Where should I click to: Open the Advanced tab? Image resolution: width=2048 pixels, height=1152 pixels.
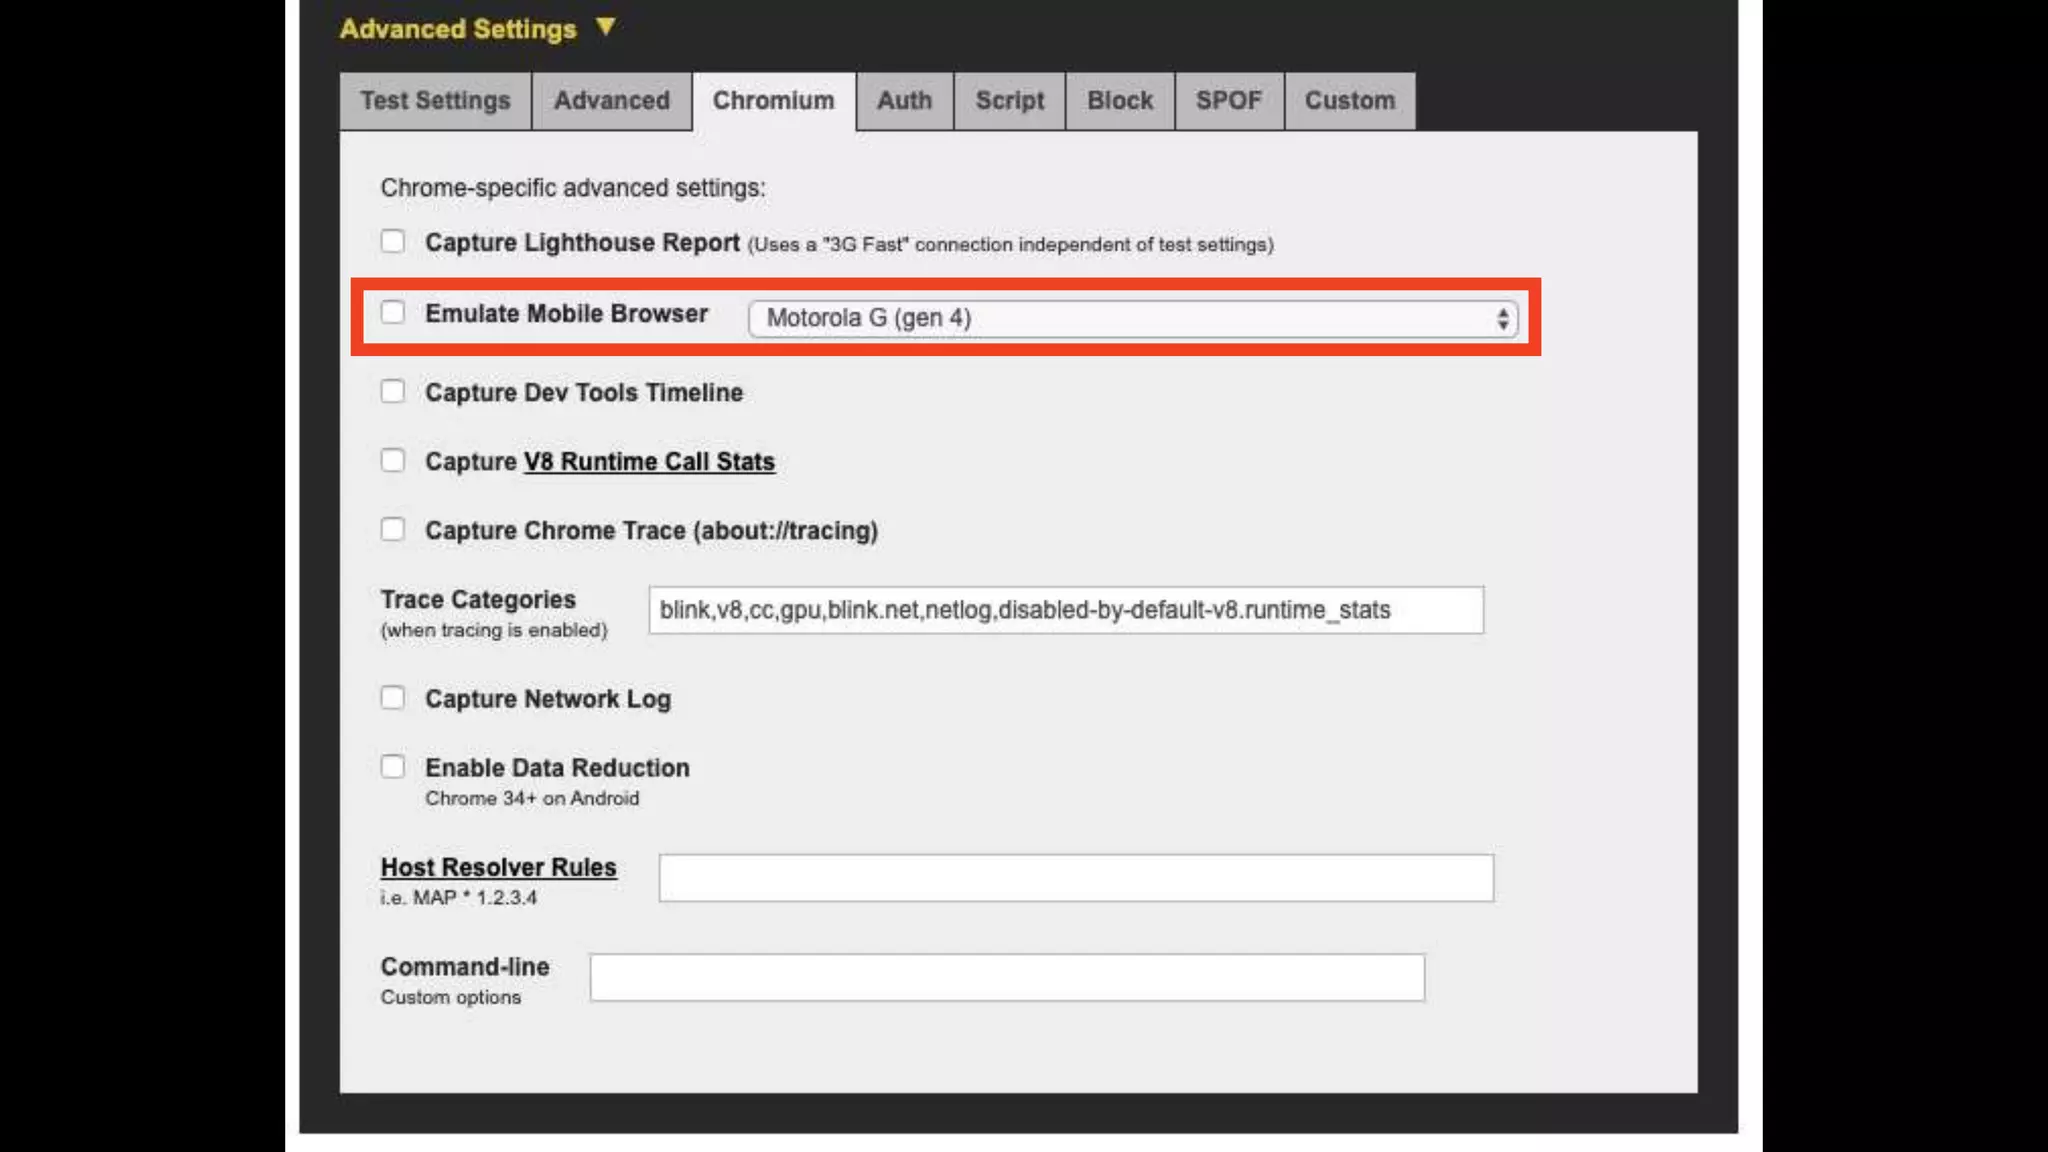click(611, 101)
